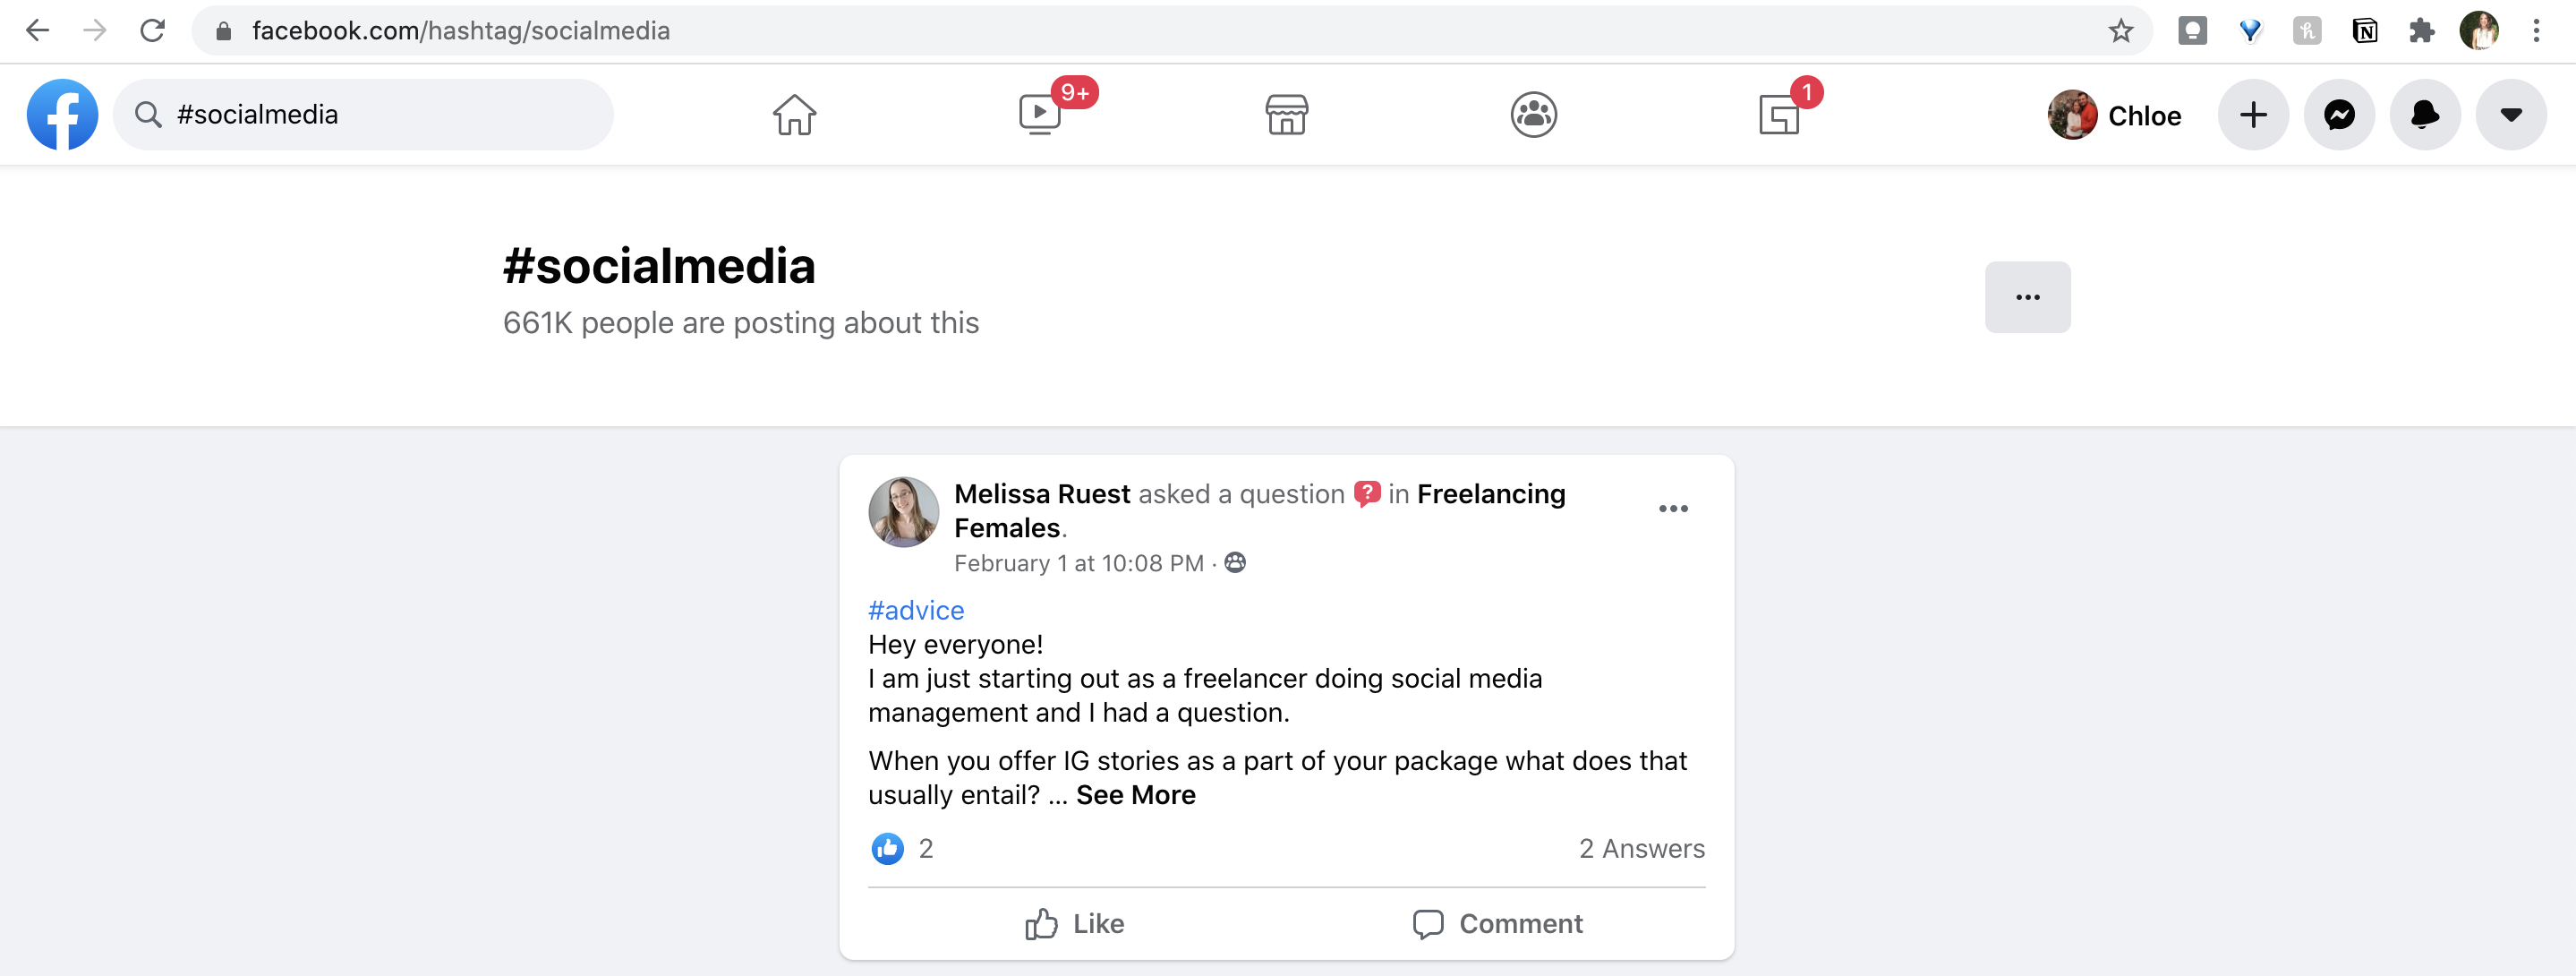Open the Messenger icon
The width and height of the screenshot is (2576, 976).
(x=2339, y=115)
